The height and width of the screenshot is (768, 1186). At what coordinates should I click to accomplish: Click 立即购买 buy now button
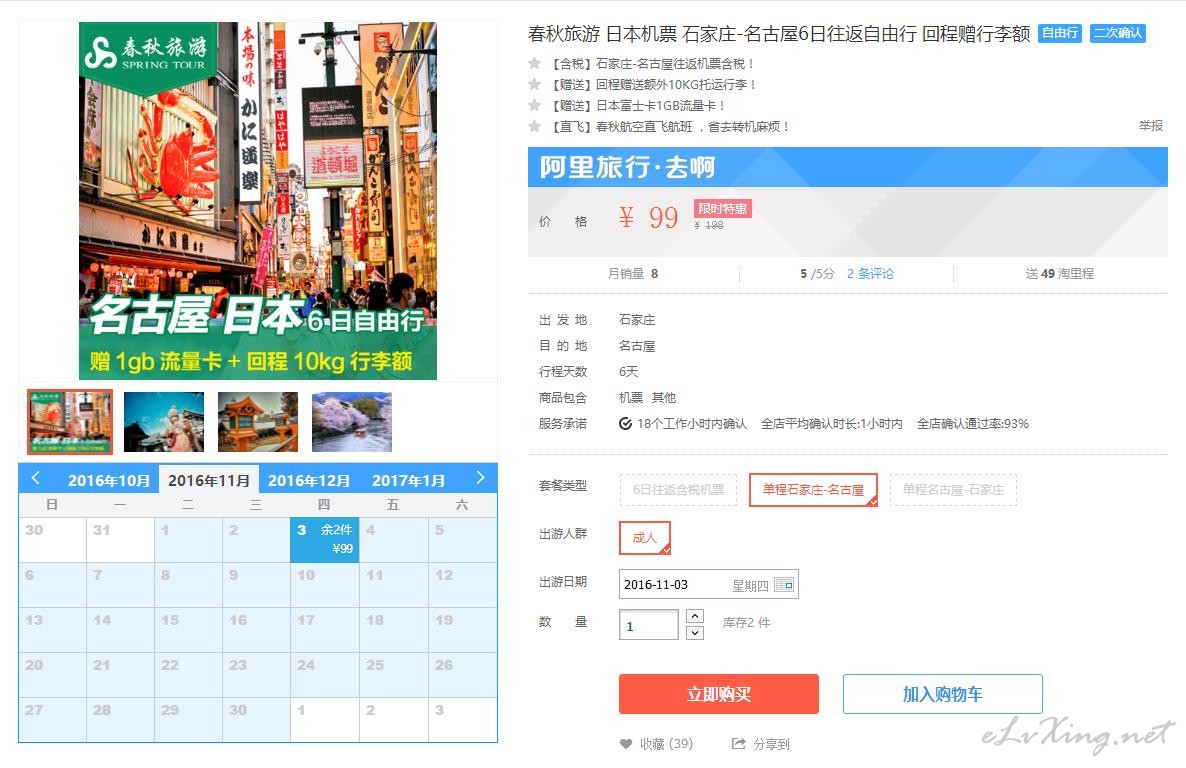coord(719,694)
